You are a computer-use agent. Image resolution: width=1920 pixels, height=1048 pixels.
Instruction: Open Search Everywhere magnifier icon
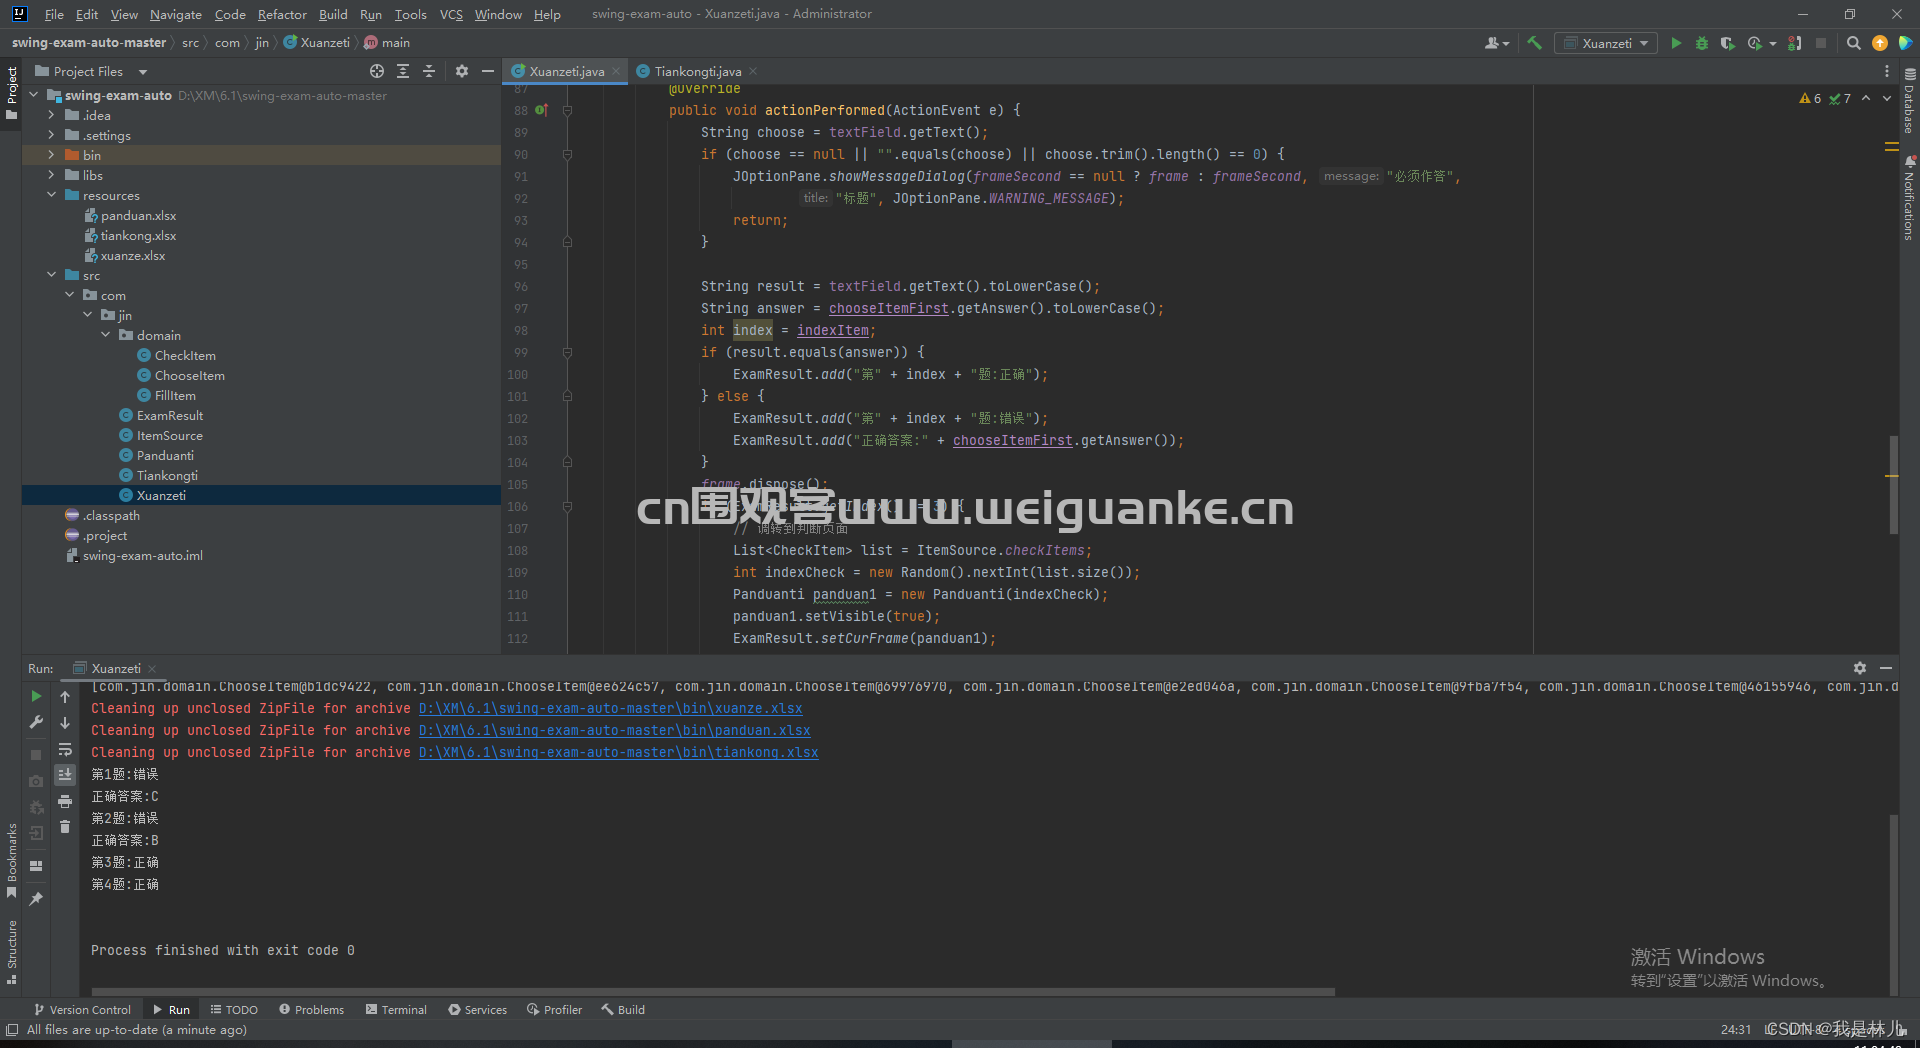(x=1853, y=43)
